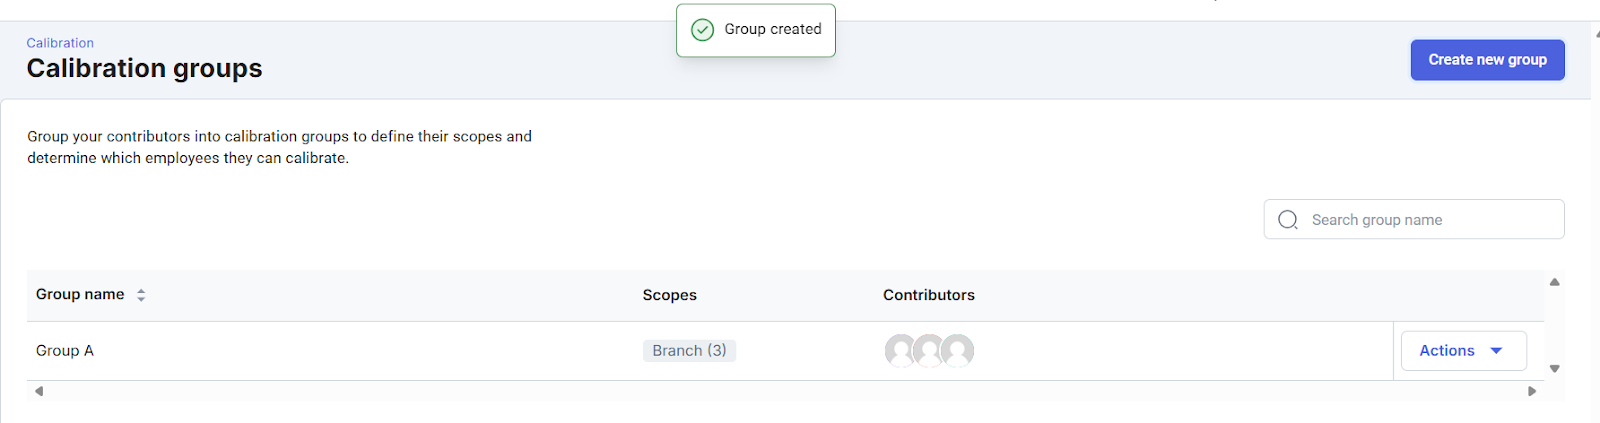Screen dimensions: 1600x423
Task: Open the Create new group button
Action: (x=1487, y=60)
